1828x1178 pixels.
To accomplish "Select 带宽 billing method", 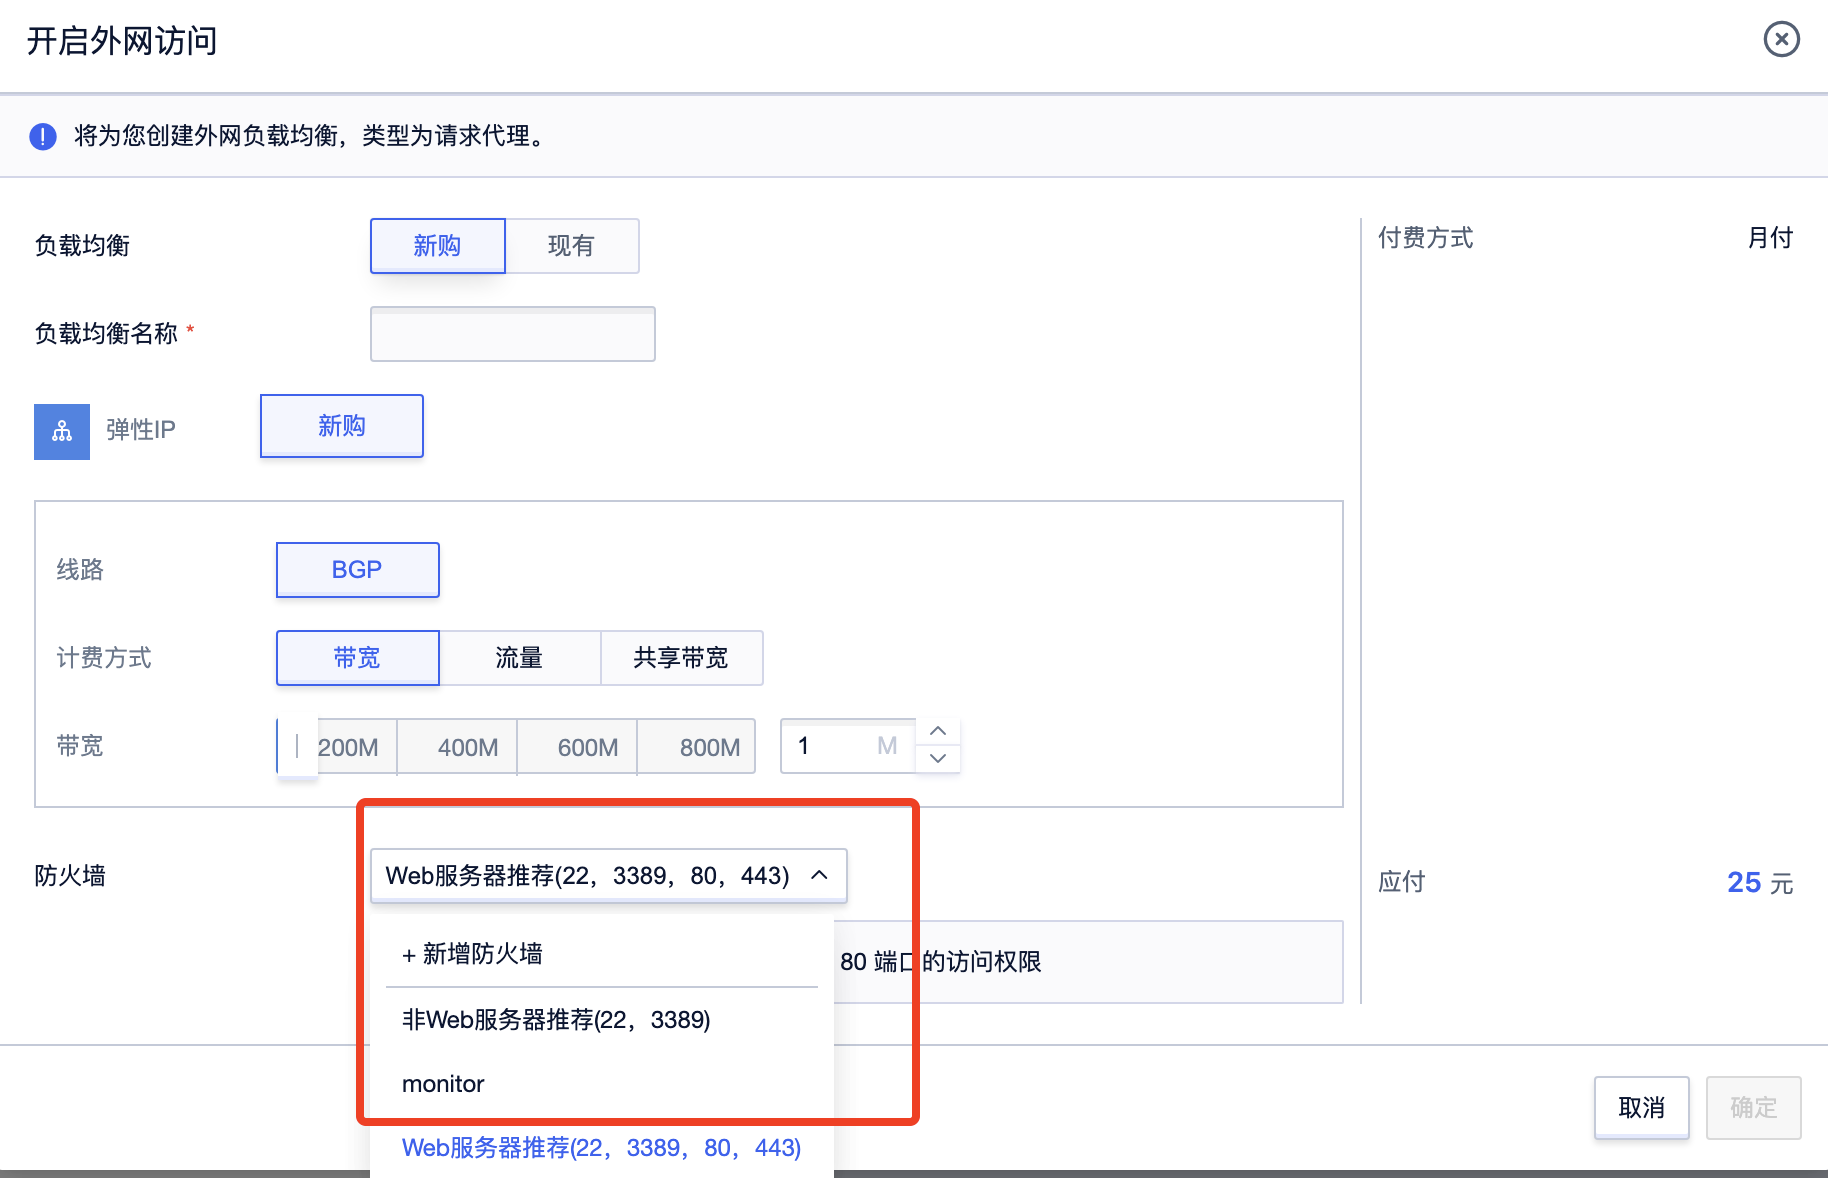I will [357, 658].
